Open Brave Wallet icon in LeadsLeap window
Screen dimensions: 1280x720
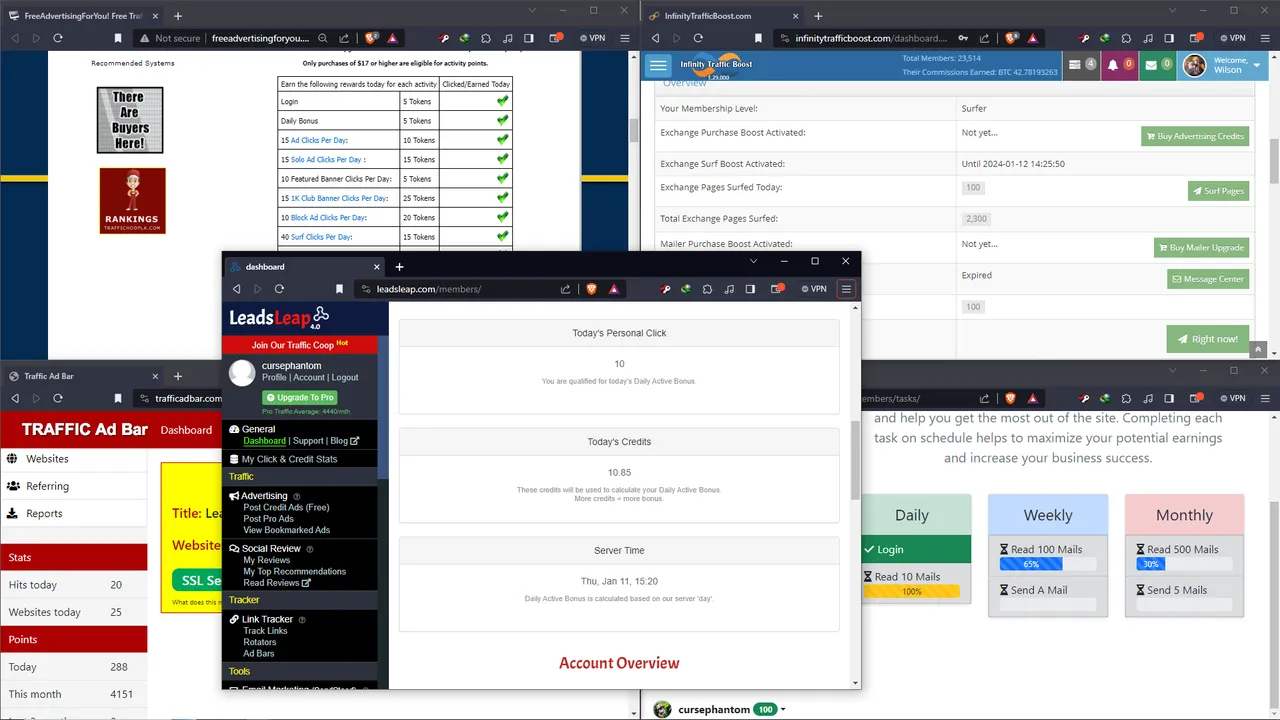[x=776, y=289]
